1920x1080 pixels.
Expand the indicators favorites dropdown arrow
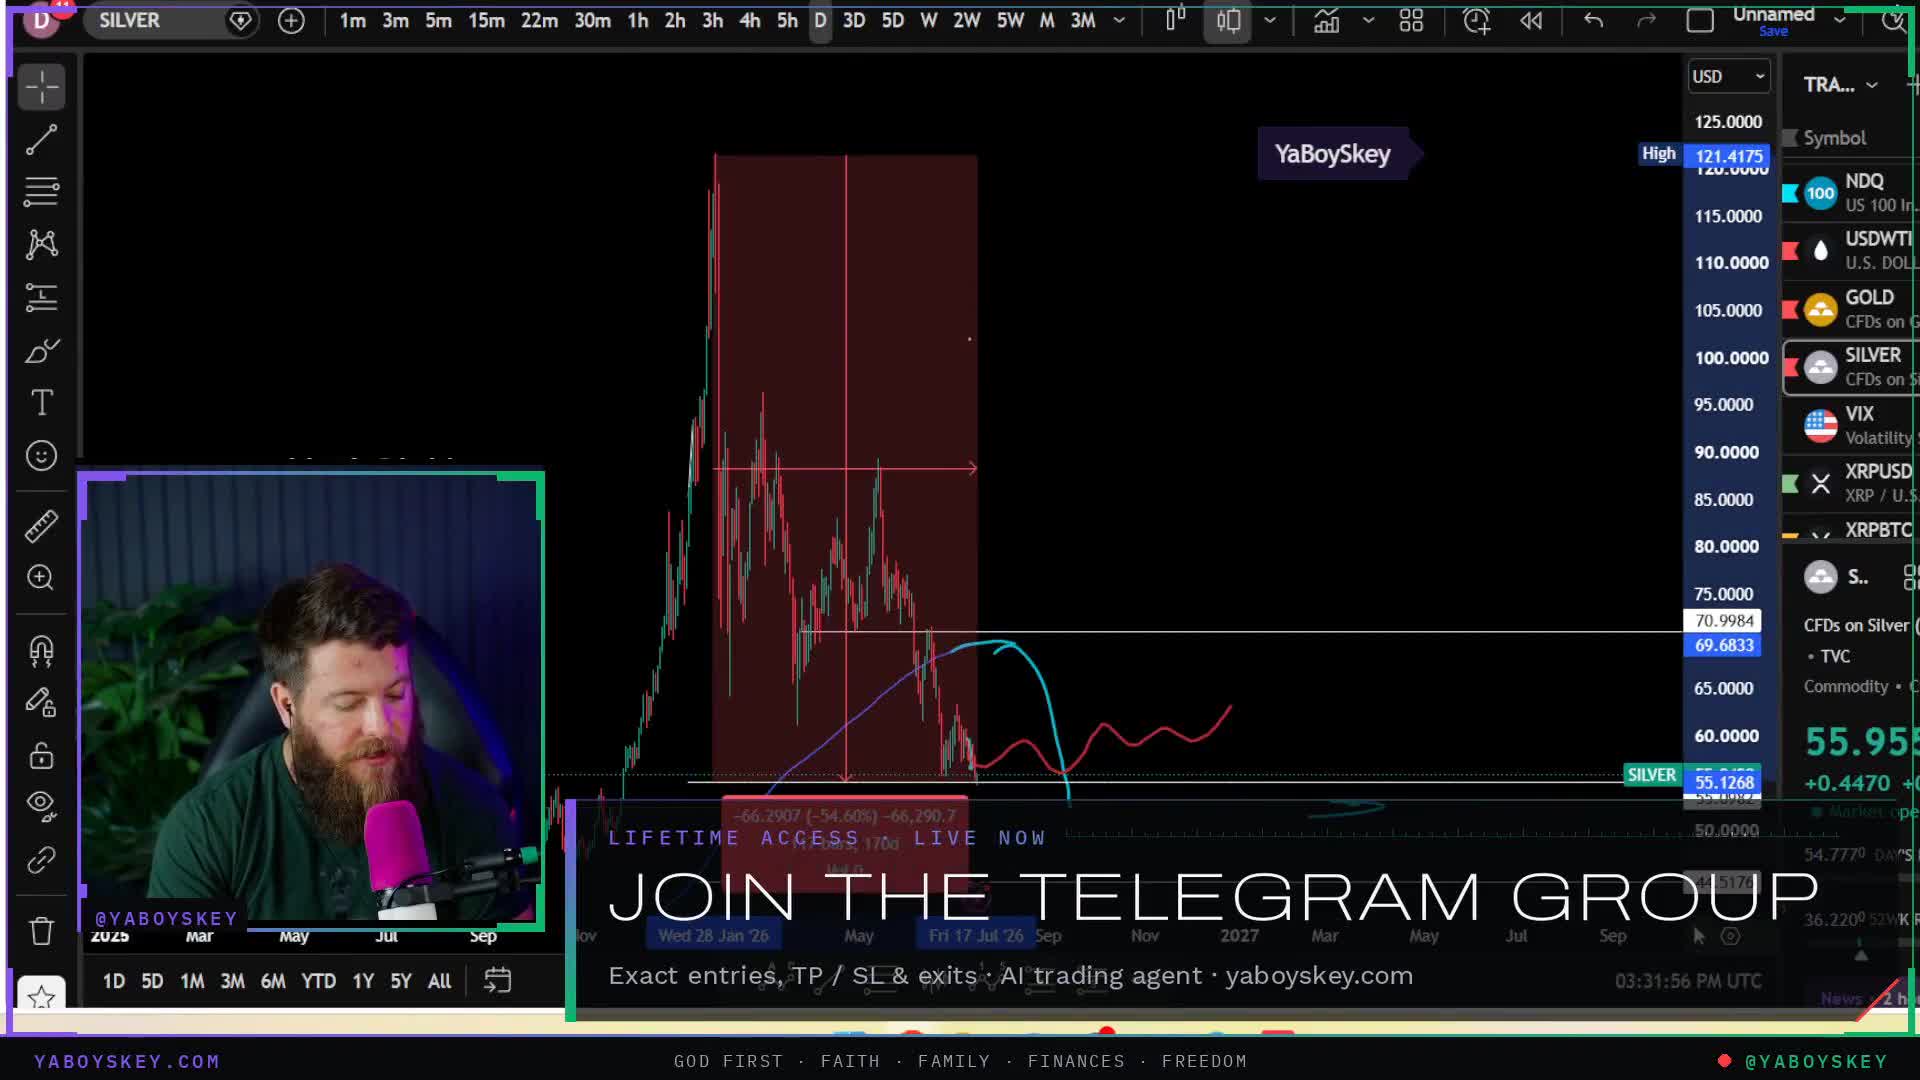click(1368, 20)
